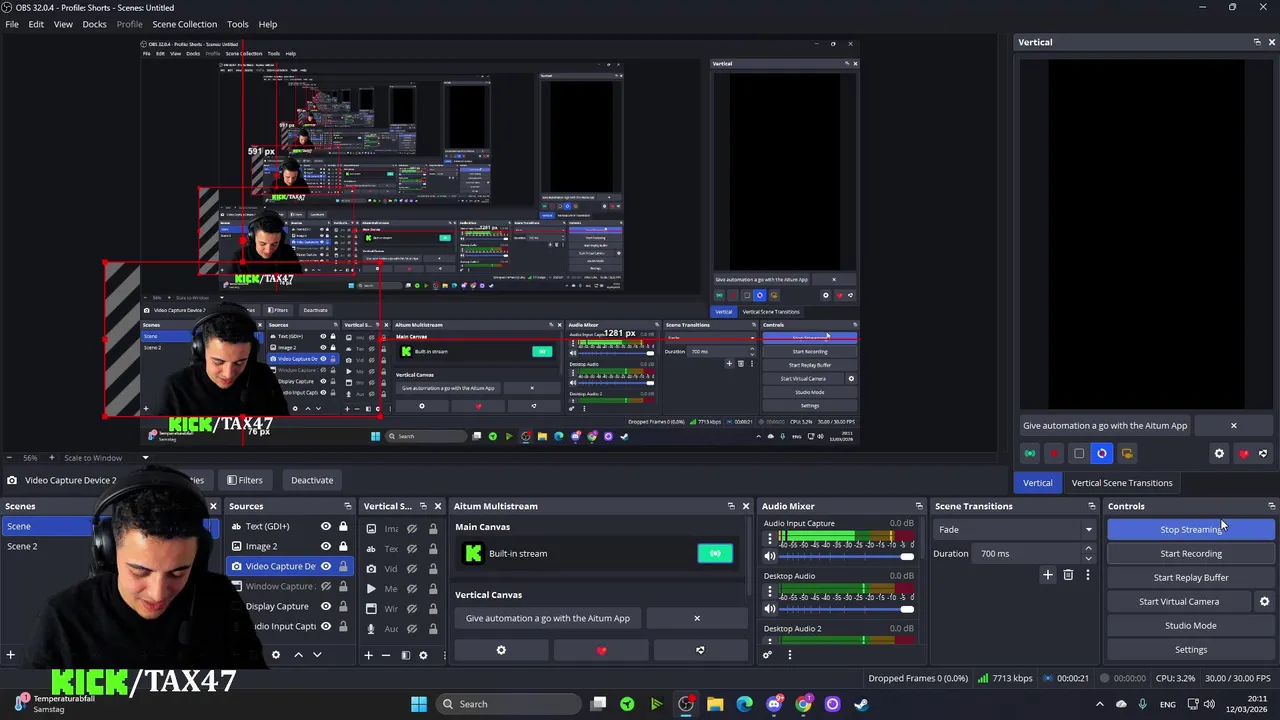The width and height of the screenshot is (1280, 720).
Task: Open the Tools menu
Action: (x=237, y=24)
